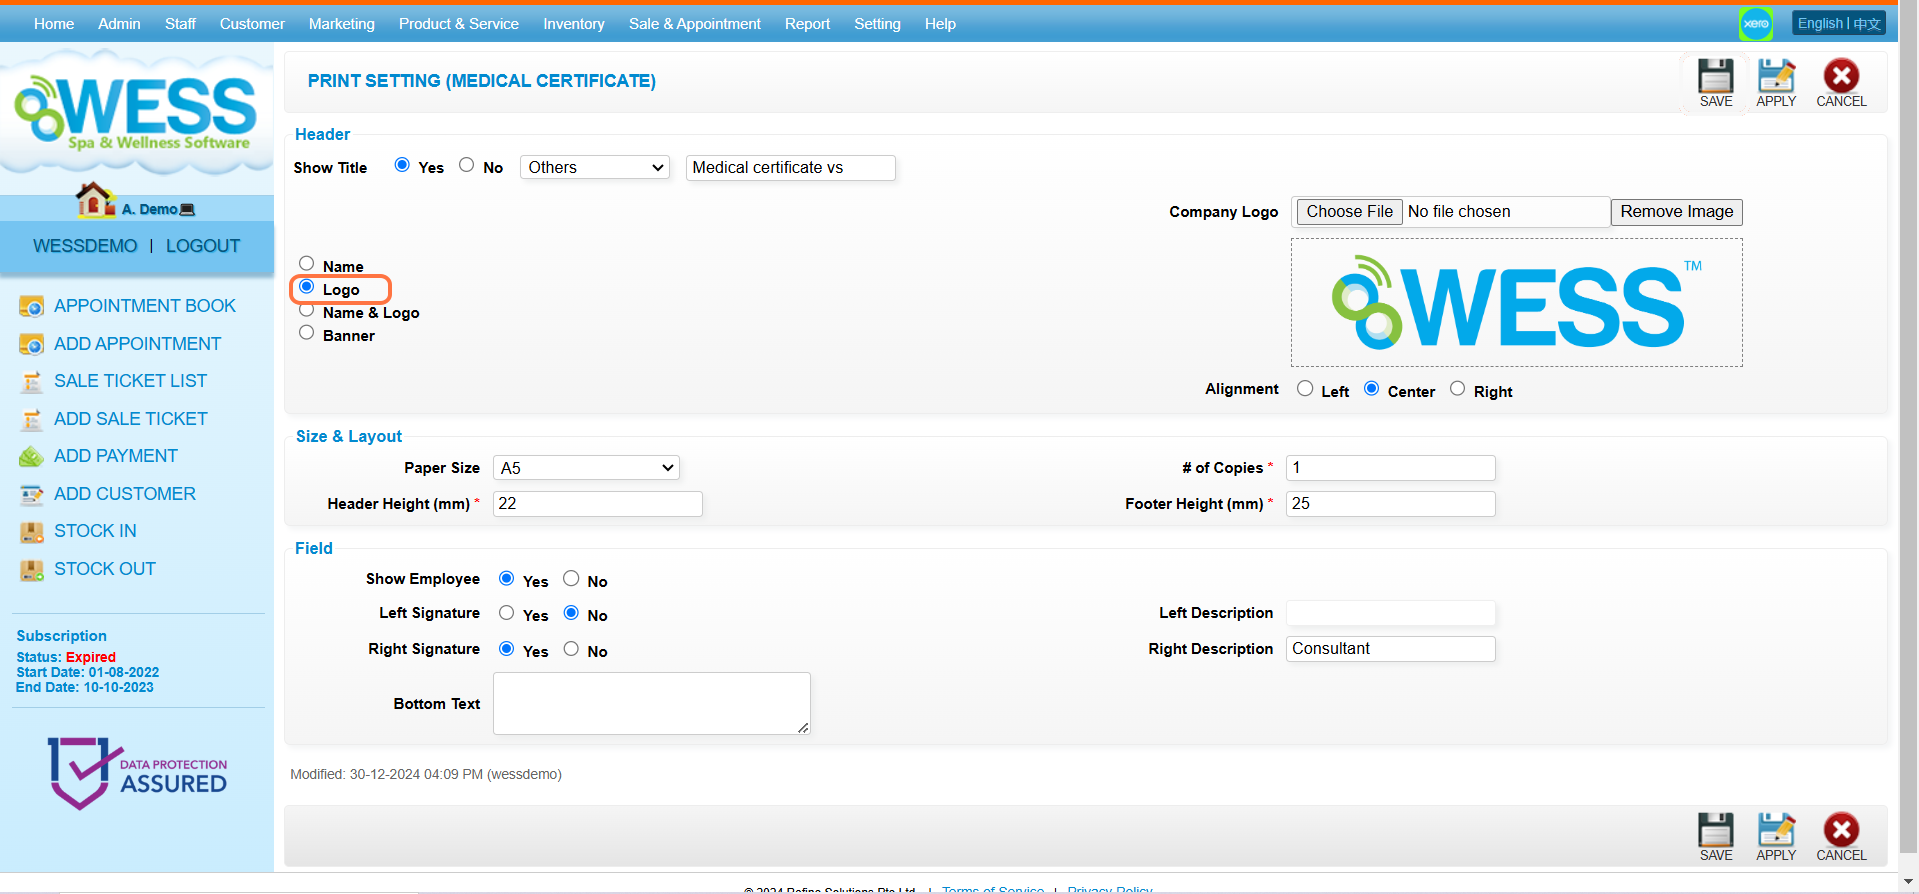Open the Sale & Appointment menu

(694, 24)
